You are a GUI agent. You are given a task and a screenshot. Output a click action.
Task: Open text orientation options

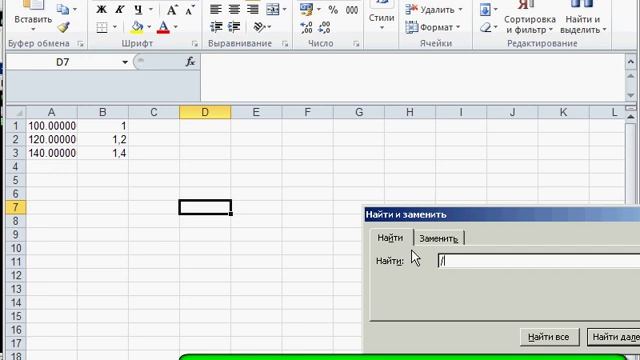coord(259,27)
